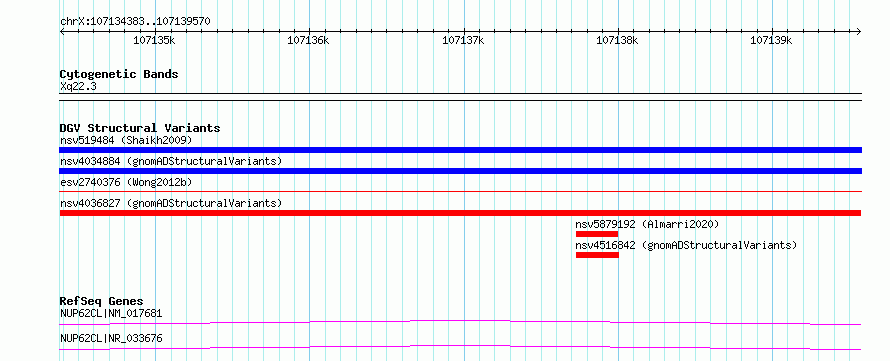Click blue bar under nsv4034884
The image size is (890, 361).
(x=460, y=171)
